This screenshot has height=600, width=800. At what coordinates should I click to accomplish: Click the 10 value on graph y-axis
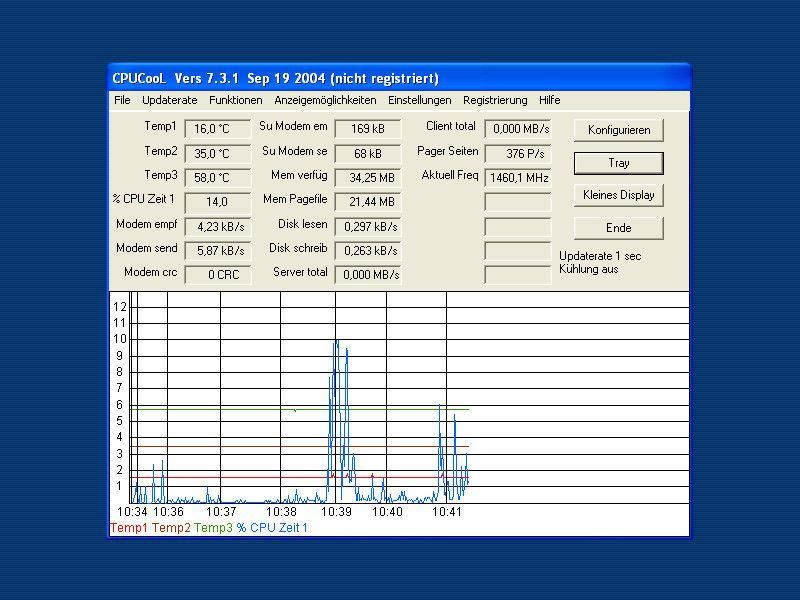click(120, 339)
